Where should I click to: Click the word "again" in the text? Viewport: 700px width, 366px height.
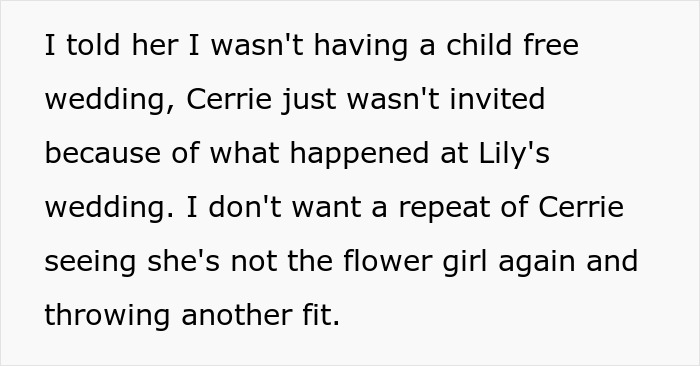point(536,263)
